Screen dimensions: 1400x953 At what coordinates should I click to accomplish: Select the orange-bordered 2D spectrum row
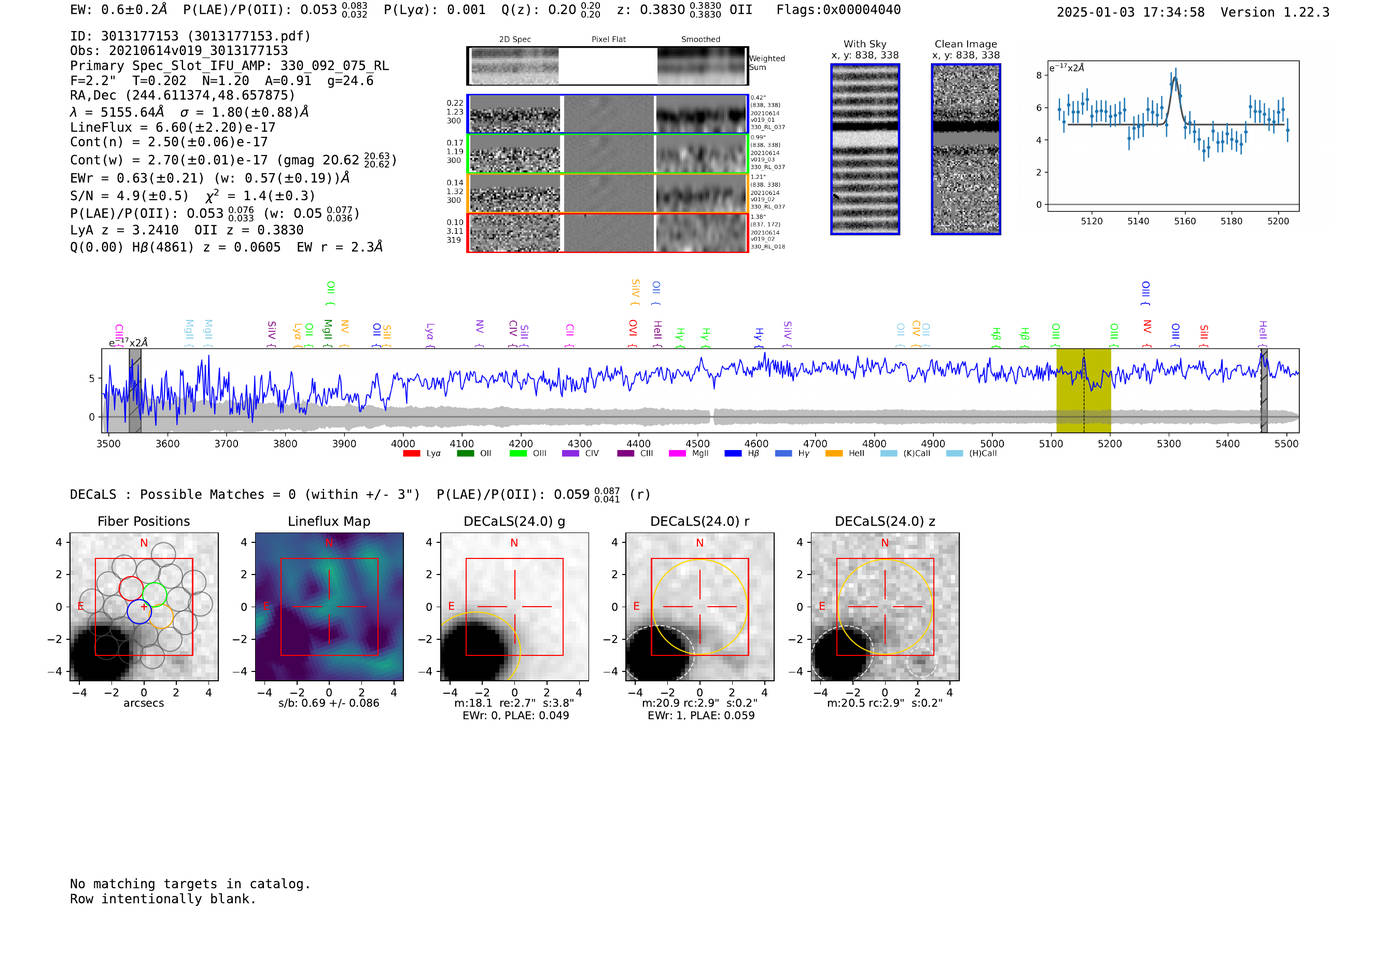(608, 193)
